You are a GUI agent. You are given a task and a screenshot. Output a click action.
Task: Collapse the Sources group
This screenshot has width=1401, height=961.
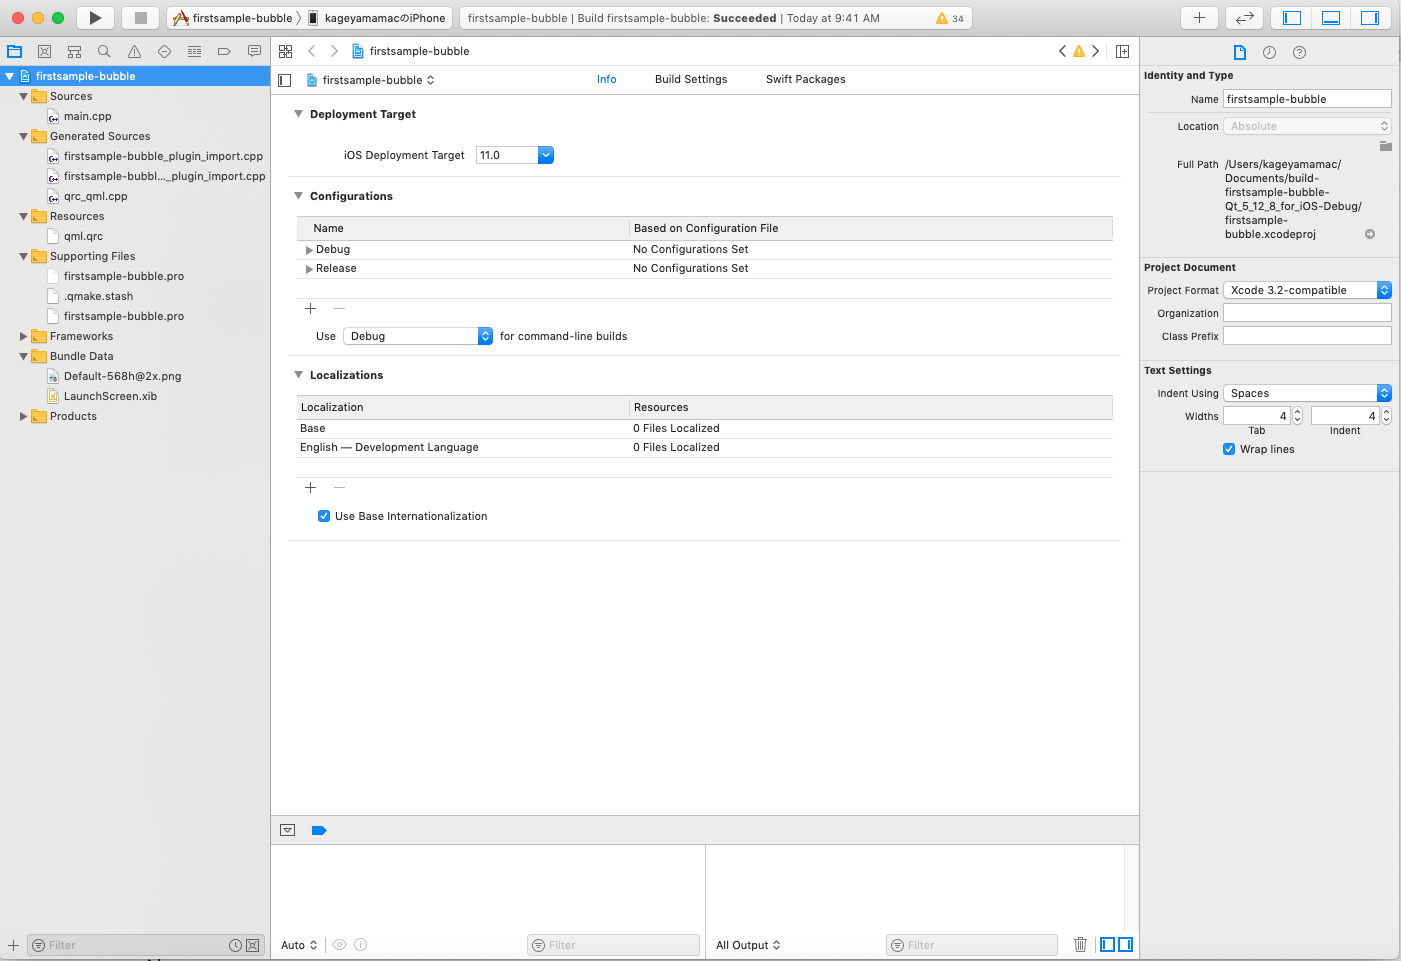click(23, 96)
